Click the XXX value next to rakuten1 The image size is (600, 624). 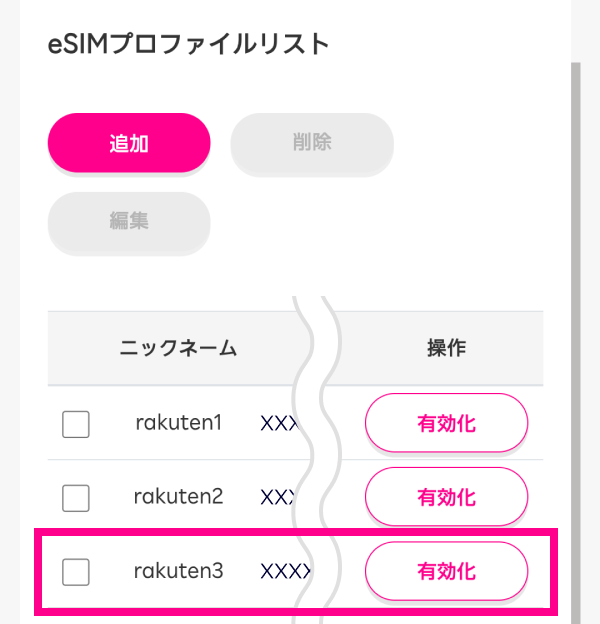(x=278, y=423)
